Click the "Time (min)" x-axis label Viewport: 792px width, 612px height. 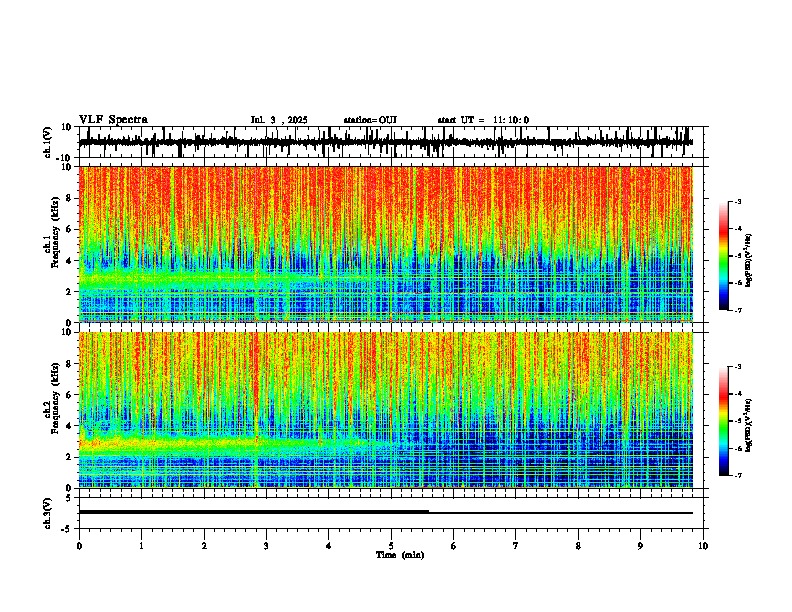pyautogui.click(x=400, y=555)
